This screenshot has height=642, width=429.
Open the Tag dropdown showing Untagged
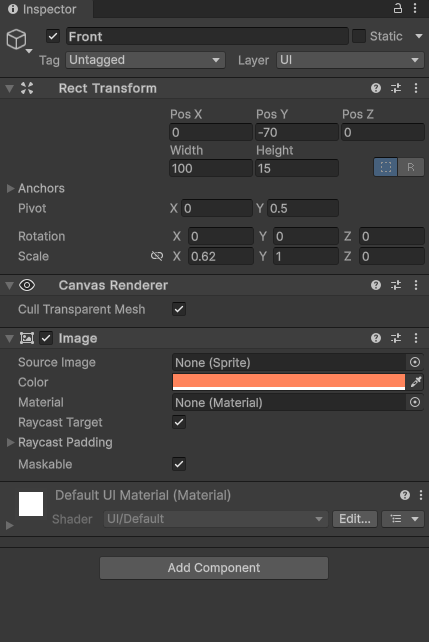(145, 60)
